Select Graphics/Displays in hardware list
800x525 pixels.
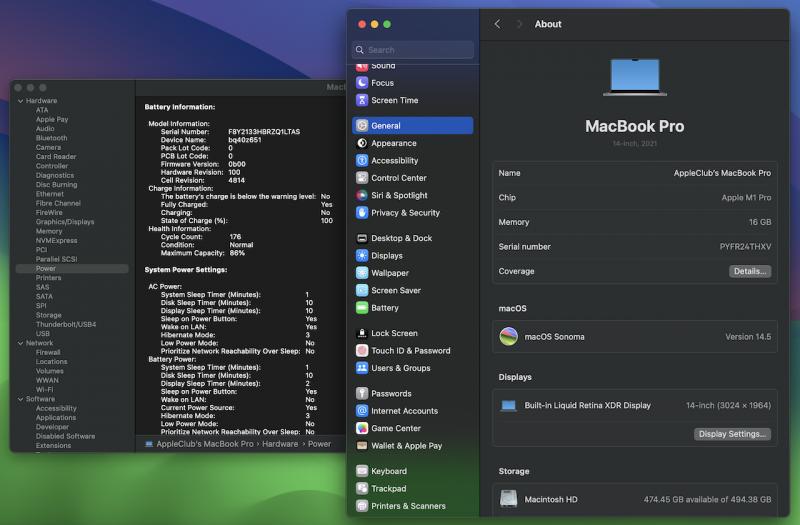pos(65,222)
